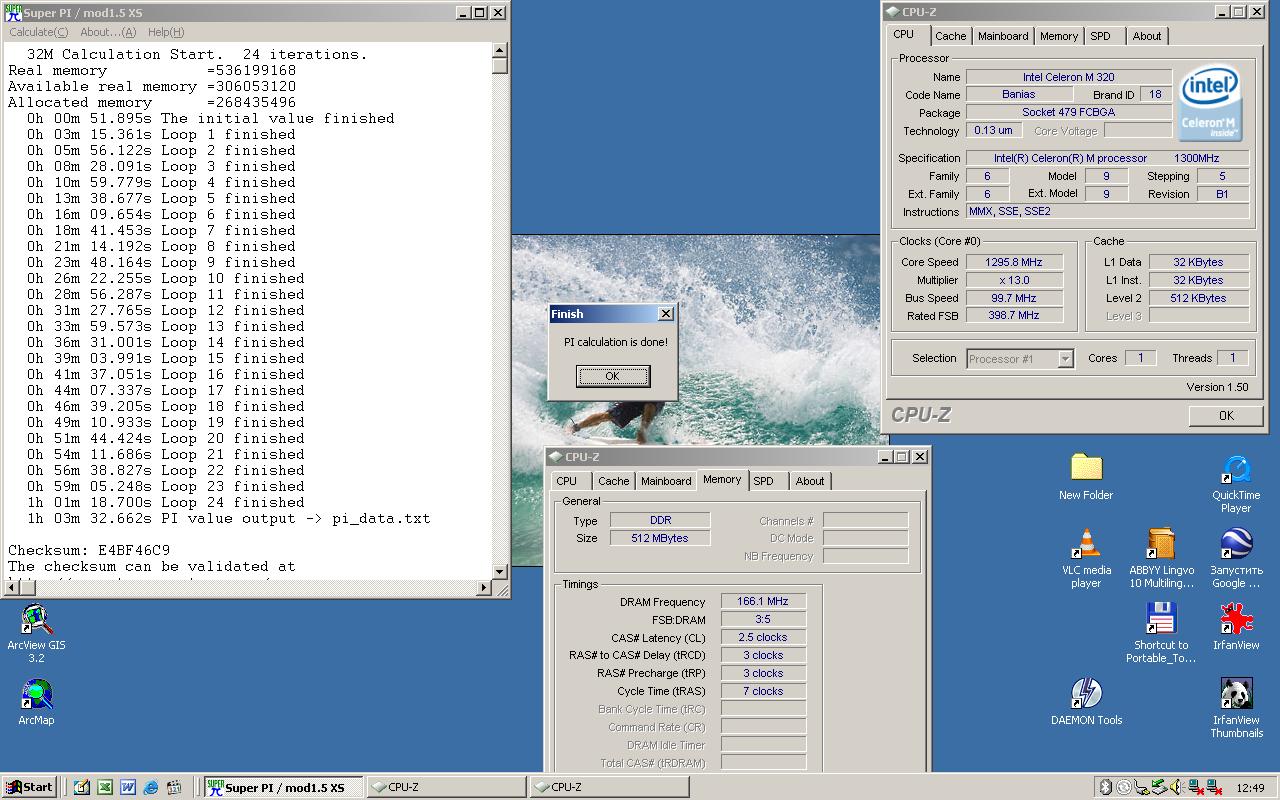Select About tab in lower CPU-Z window
The height and width of the screenshot is (800, 1280).
pyautogui.click(x=810, y=481)
